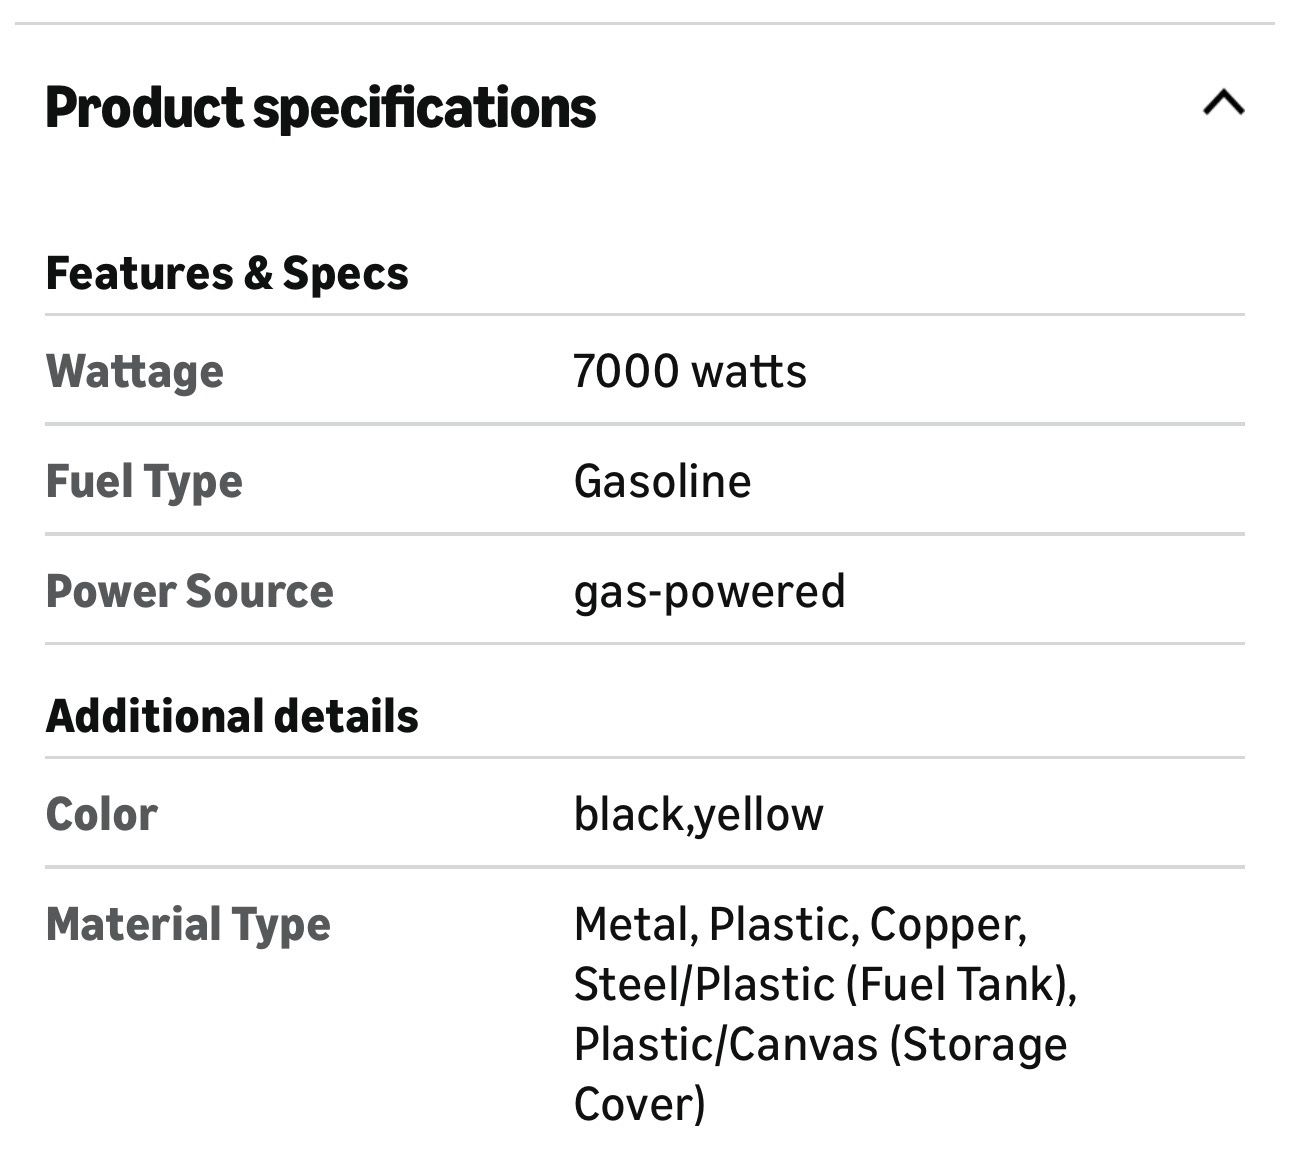Select the Wattage label
This screenshot has width=1290, height=1149.
(x=135, y=371)
